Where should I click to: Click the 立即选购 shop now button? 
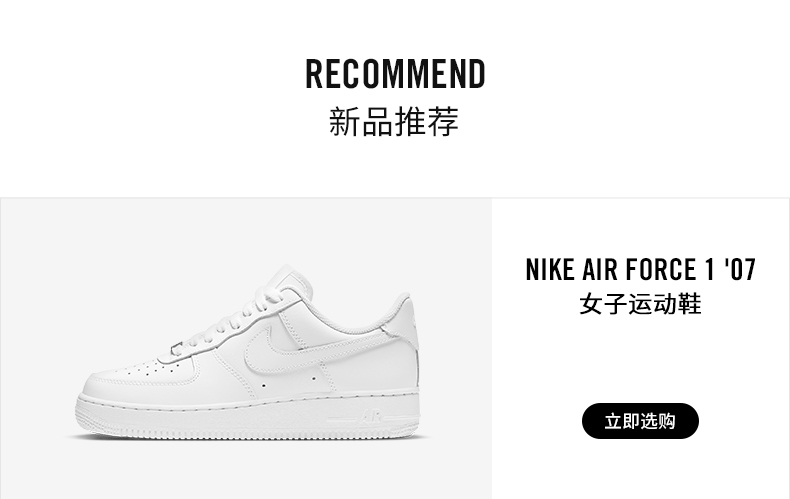pyautogui.click(x=640, y=421)
